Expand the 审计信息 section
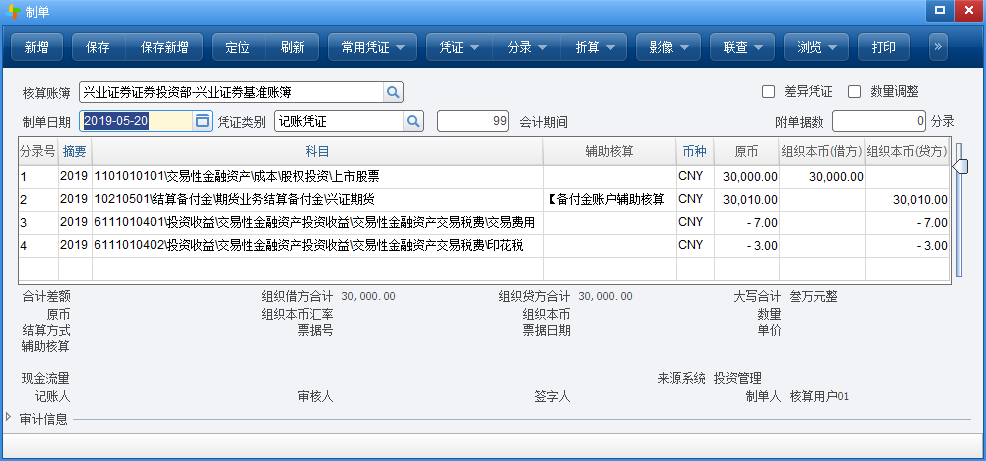The width and height of the screenshot is (986, 461). click(10, 418)
